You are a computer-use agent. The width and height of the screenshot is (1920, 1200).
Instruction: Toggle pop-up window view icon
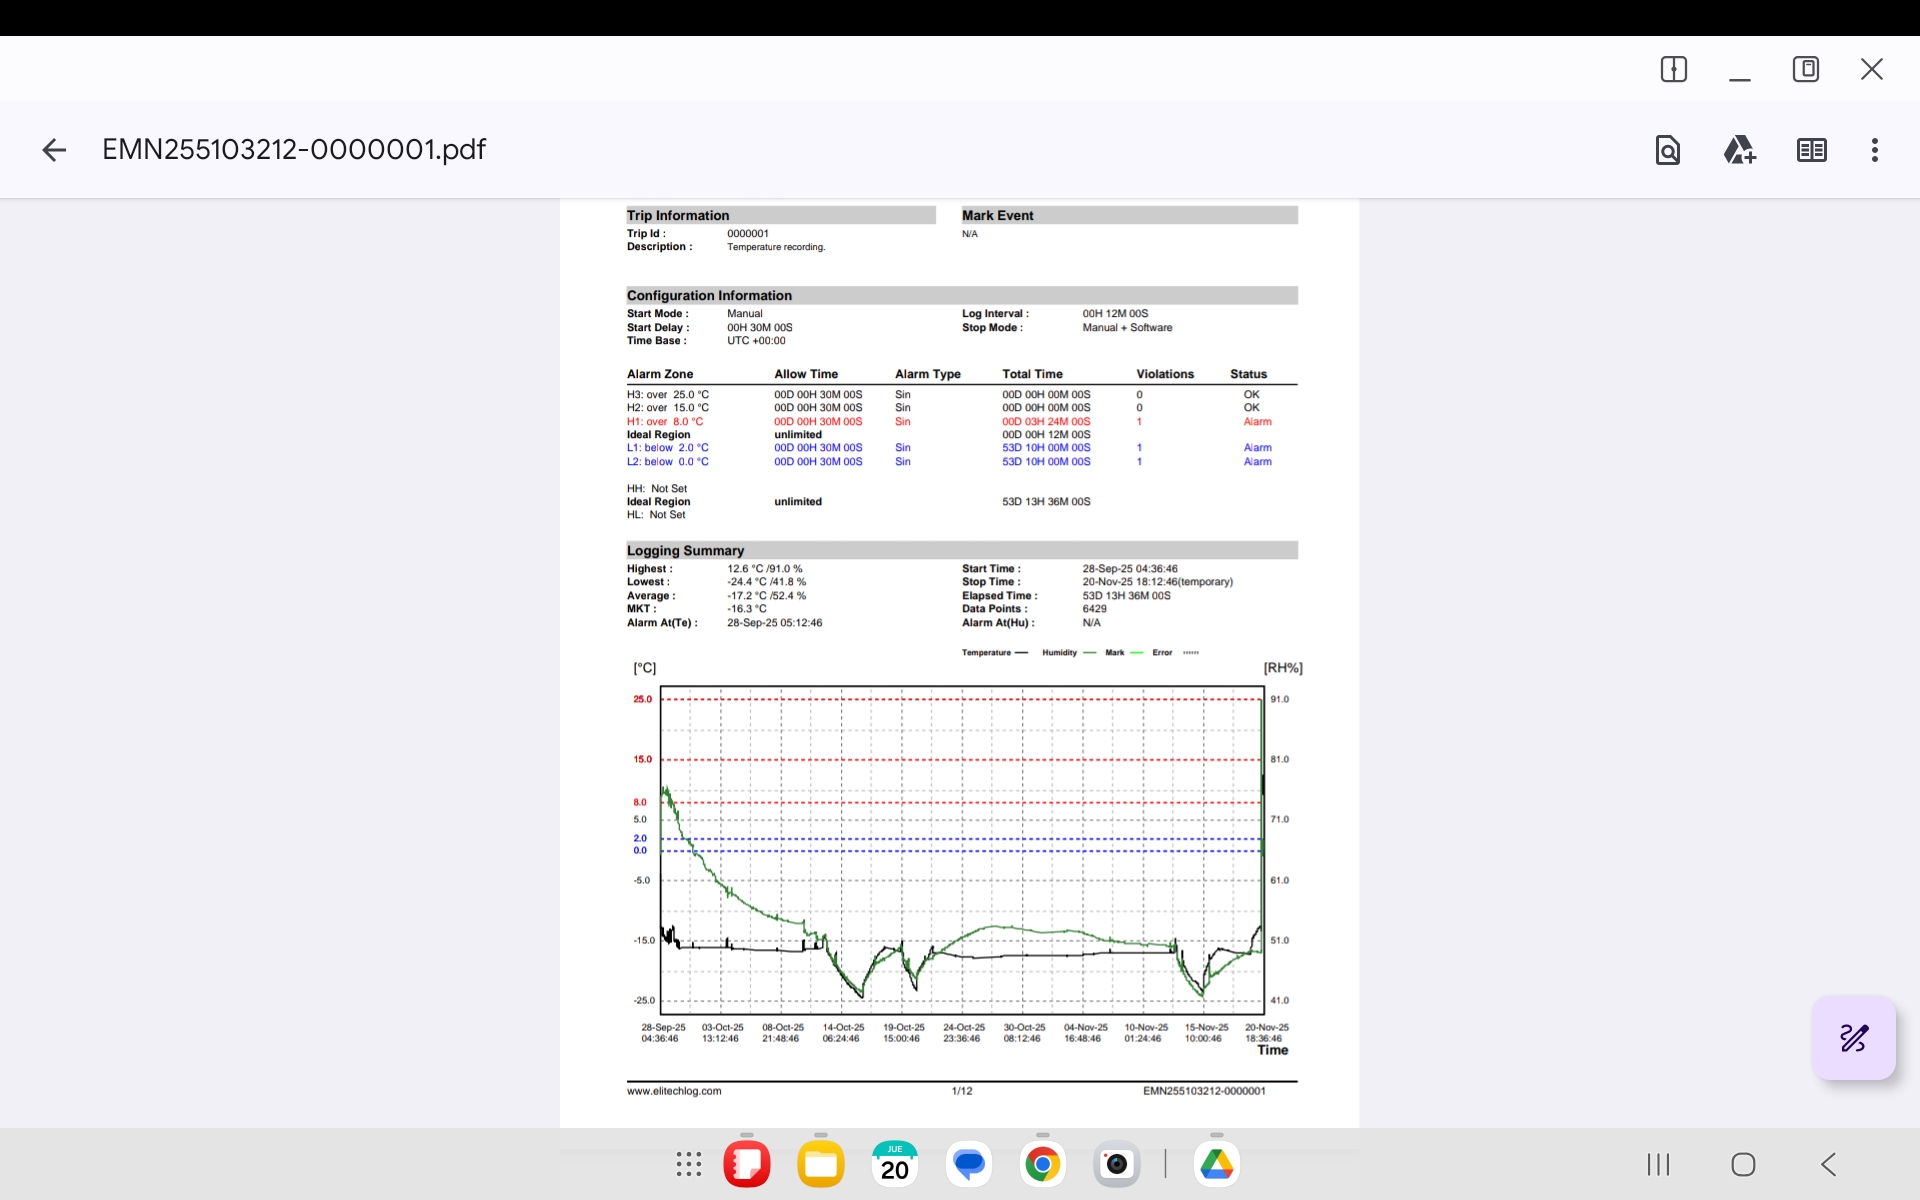pyautogui.click(x=1805, y=69)
